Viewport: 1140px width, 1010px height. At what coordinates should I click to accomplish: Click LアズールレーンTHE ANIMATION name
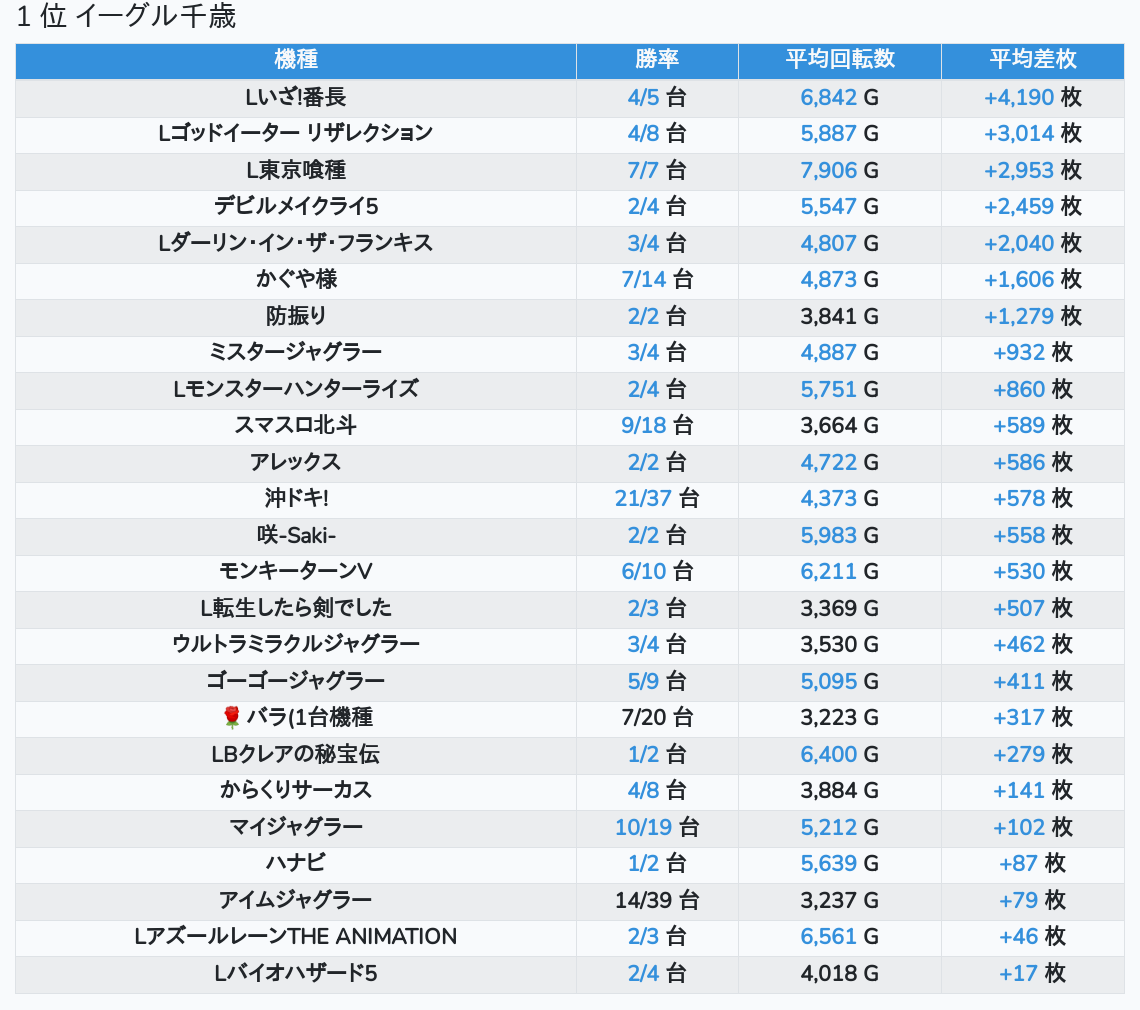click(296, 937)
